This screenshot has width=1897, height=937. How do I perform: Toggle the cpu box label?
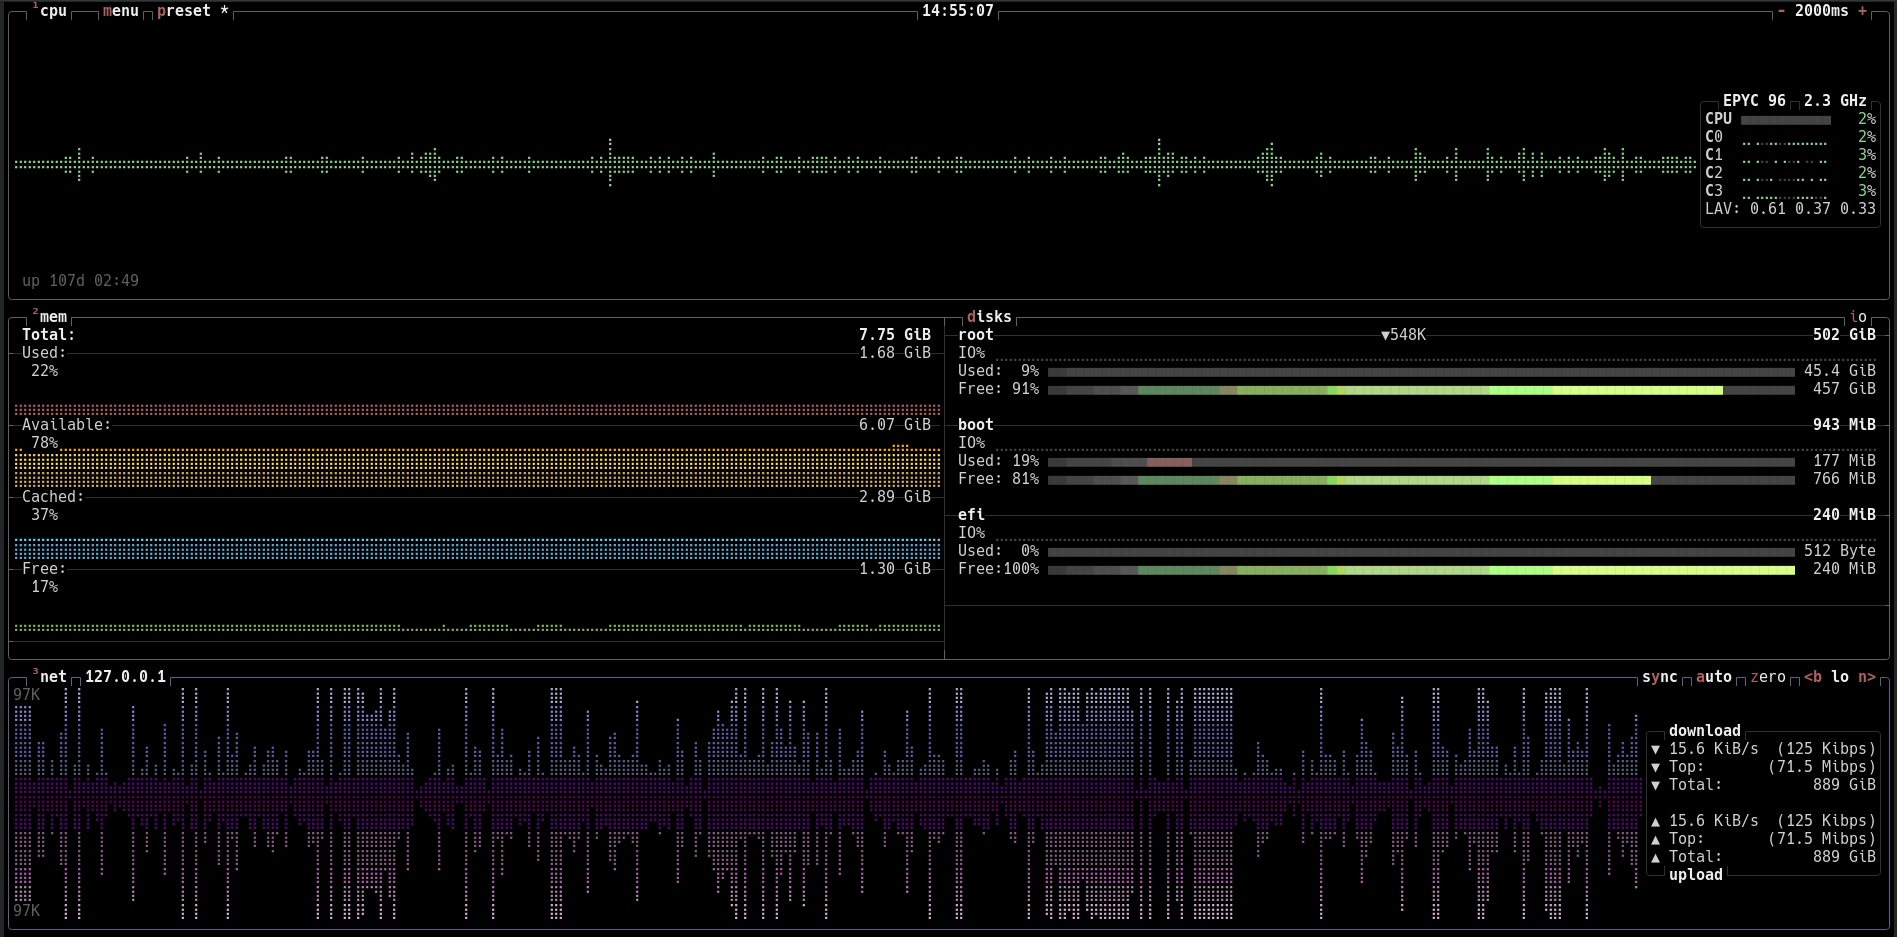[x=52, y=11]
